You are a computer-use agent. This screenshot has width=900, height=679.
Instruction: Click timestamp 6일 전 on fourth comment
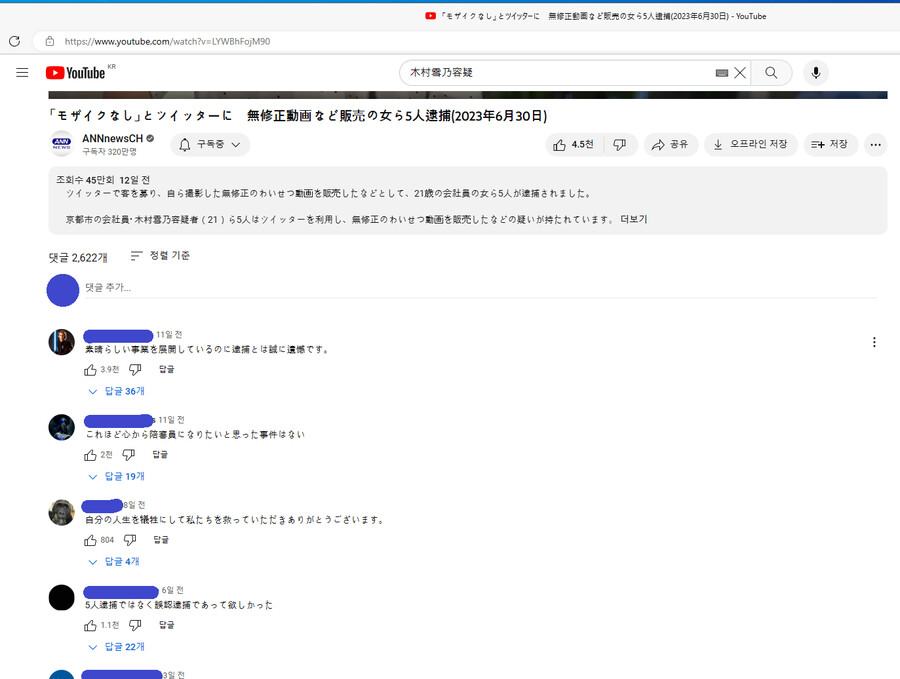click(172, 590)
